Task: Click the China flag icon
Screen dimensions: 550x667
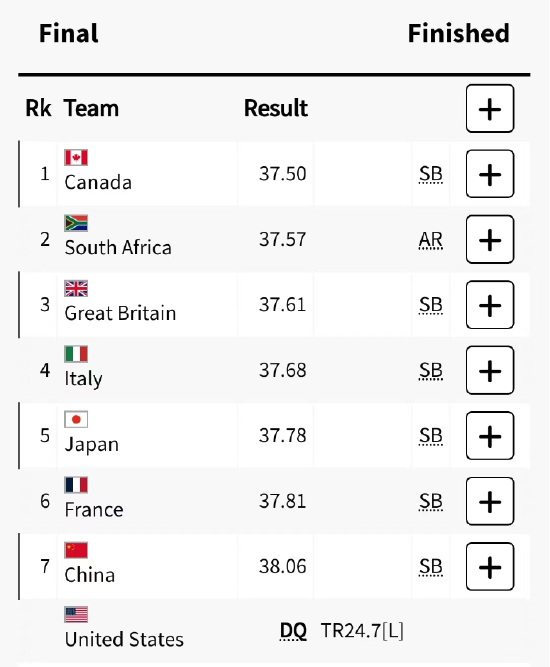Action: pos(76,550)
